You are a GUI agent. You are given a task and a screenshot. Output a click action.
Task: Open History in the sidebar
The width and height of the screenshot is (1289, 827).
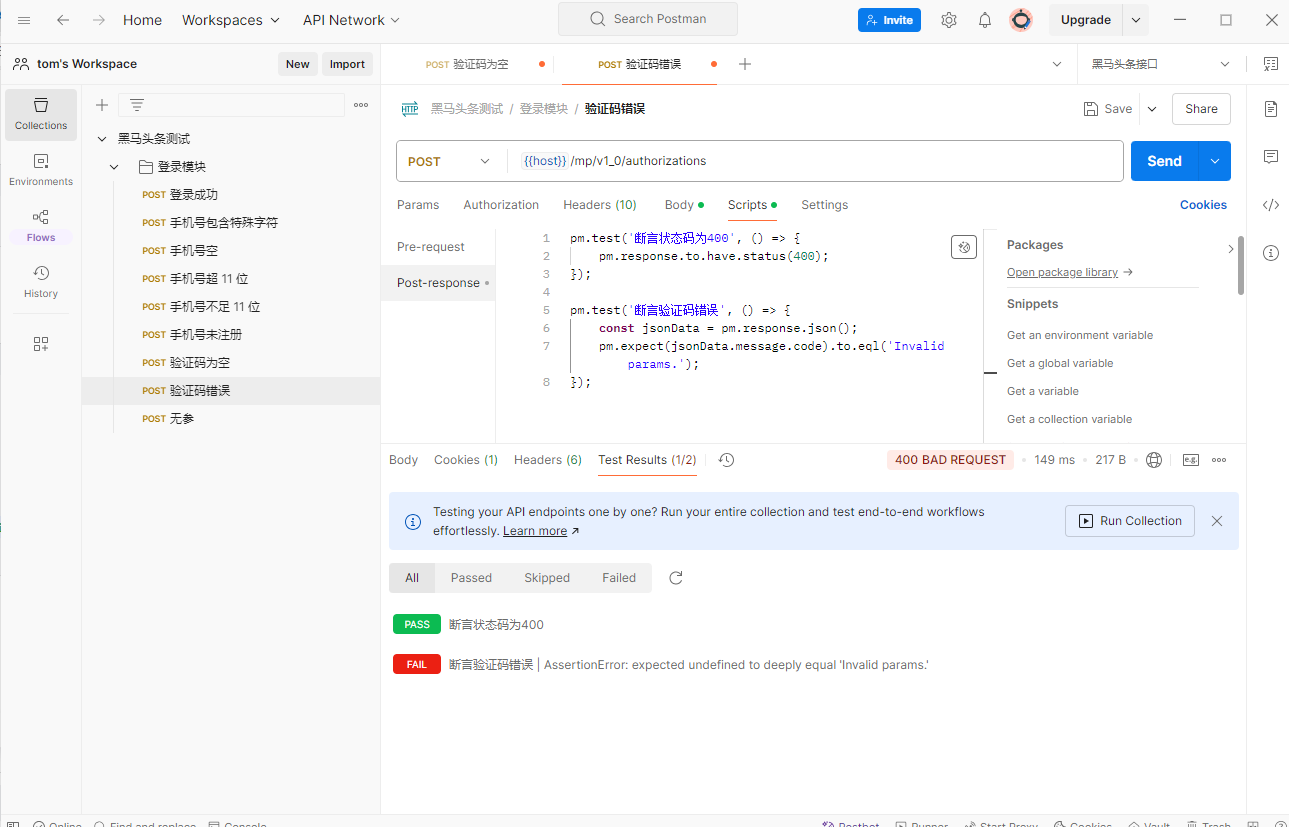[41, 282]
